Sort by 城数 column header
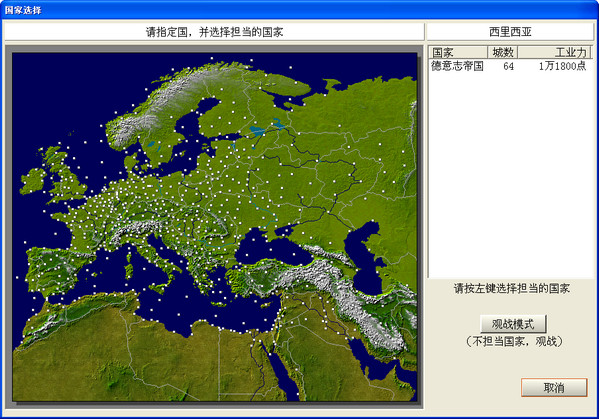599x419 pixels. [503, 52]
